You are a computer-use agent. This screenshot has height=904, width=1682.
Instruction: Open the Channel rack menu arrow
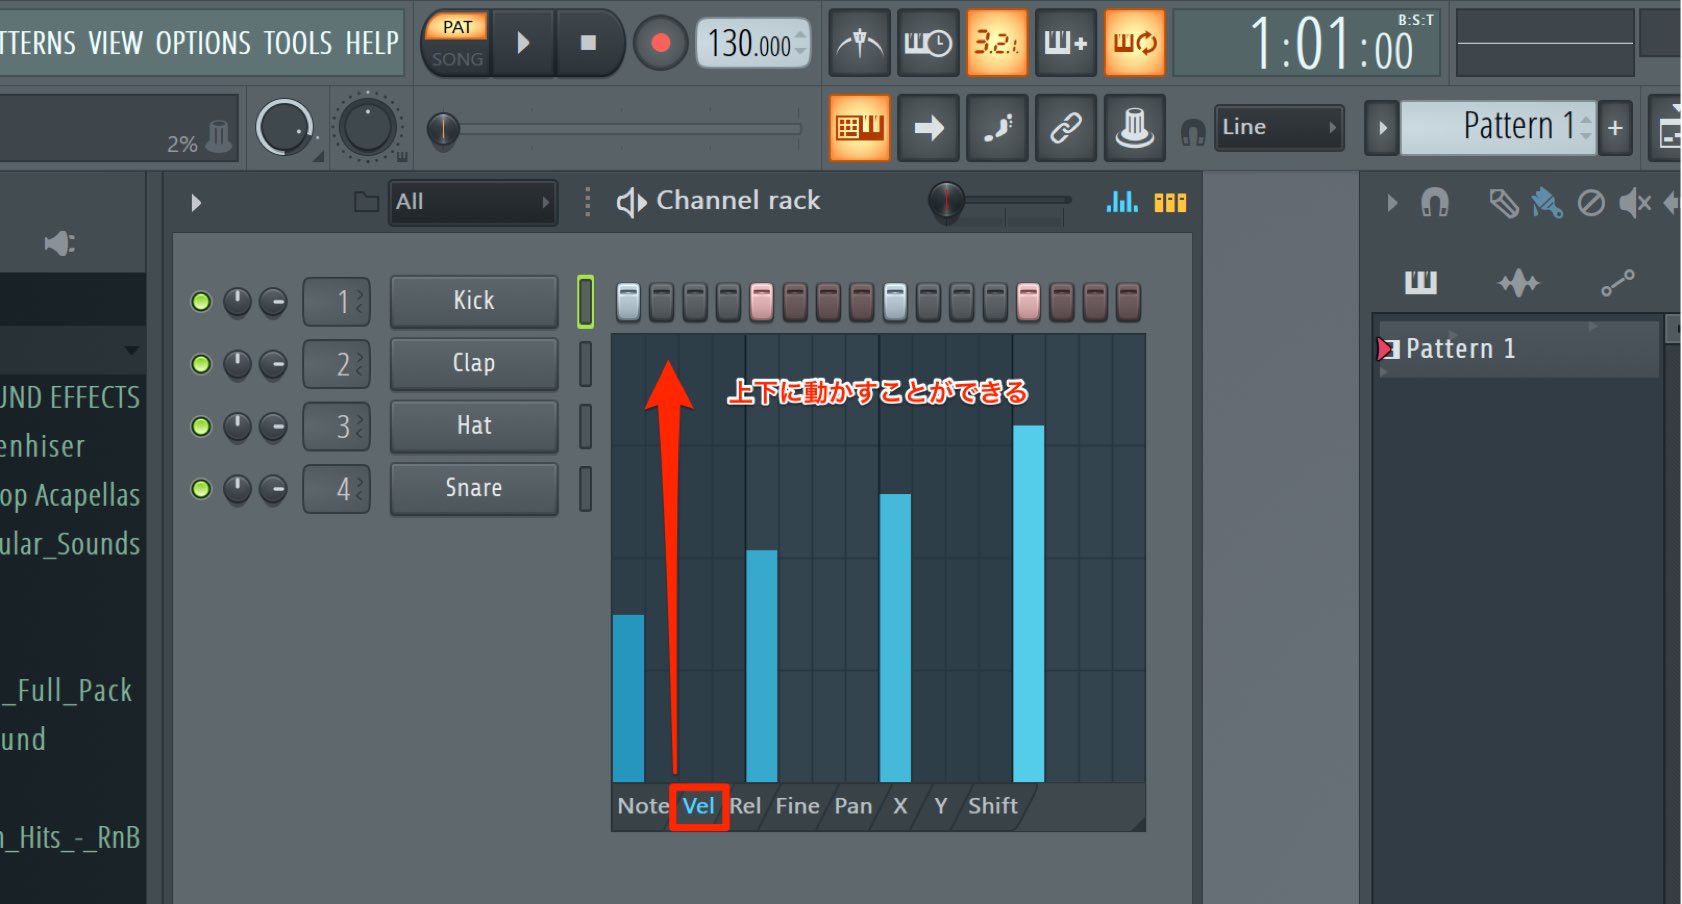coord(196,203)
